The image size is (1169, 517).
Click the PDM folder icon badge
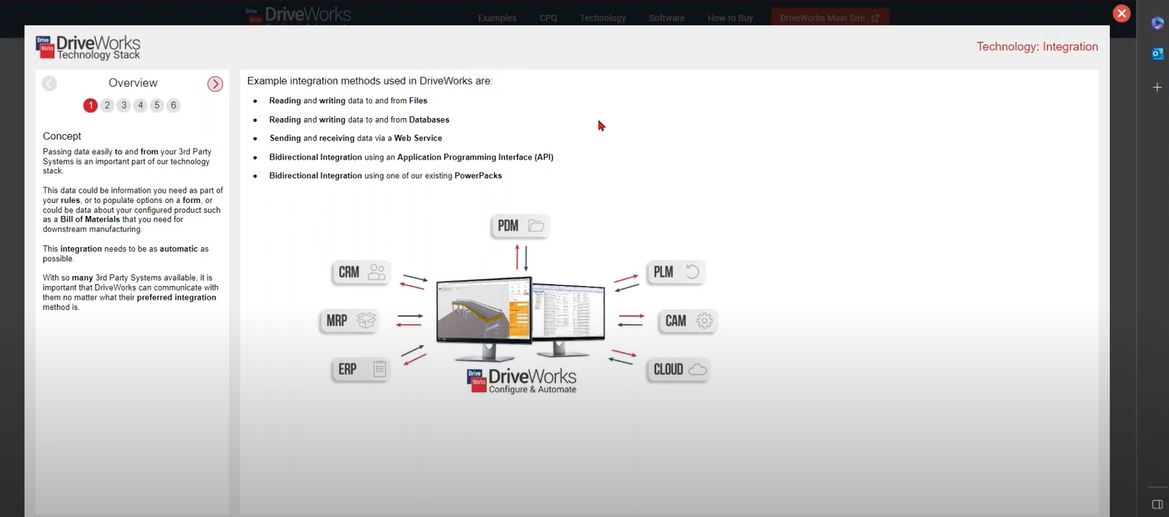pos(520,226)
